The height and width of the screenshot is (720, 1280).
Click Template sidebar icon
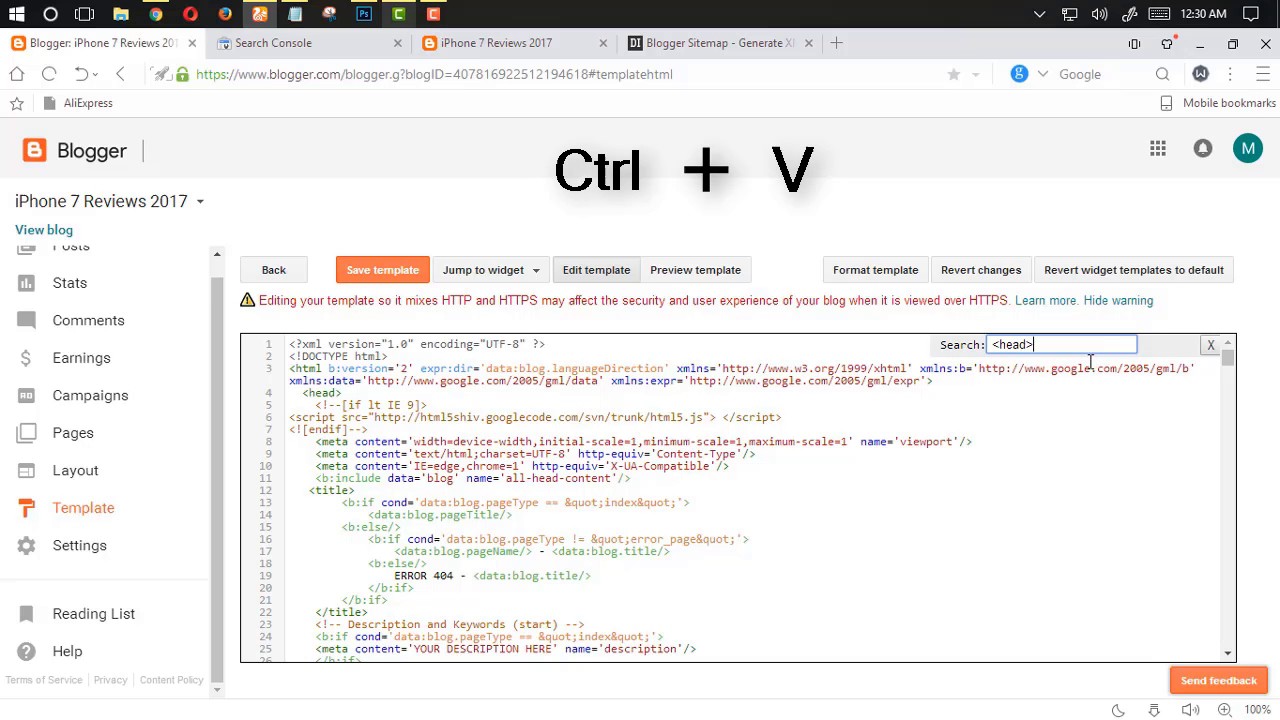(x=27, y=508)
